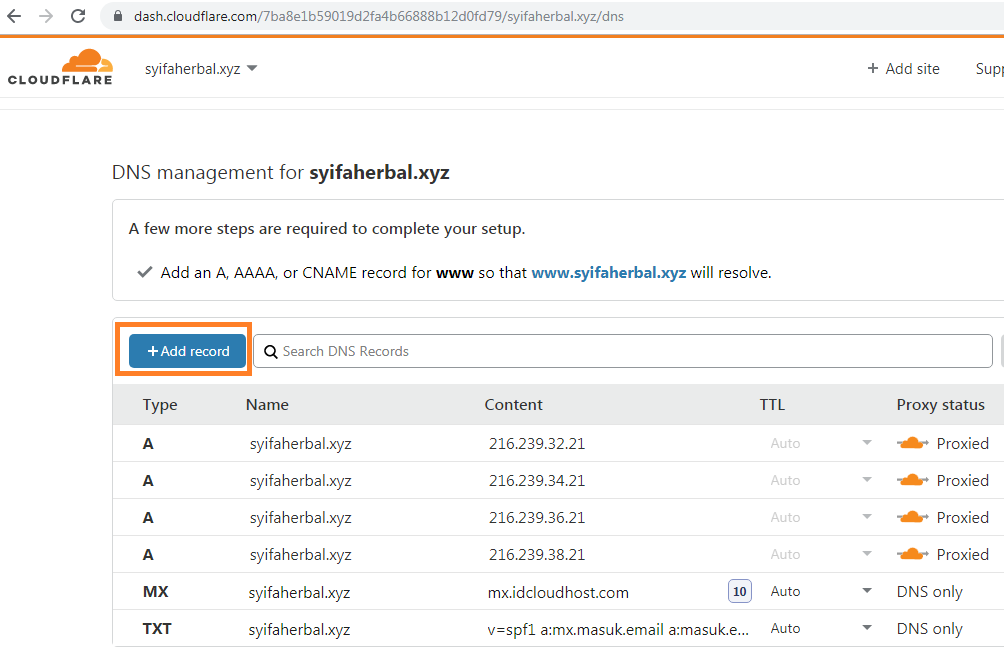This screenshot has height=651, width=1004.
Task: Toggle the proxy cloud for 216.239.38.21
Action: tap(912, 554)
